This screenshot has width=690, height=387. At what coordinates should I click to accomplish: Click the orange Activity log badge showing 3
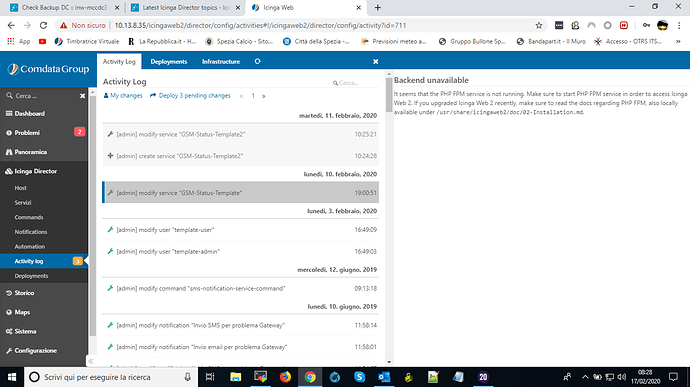point(77,261)
